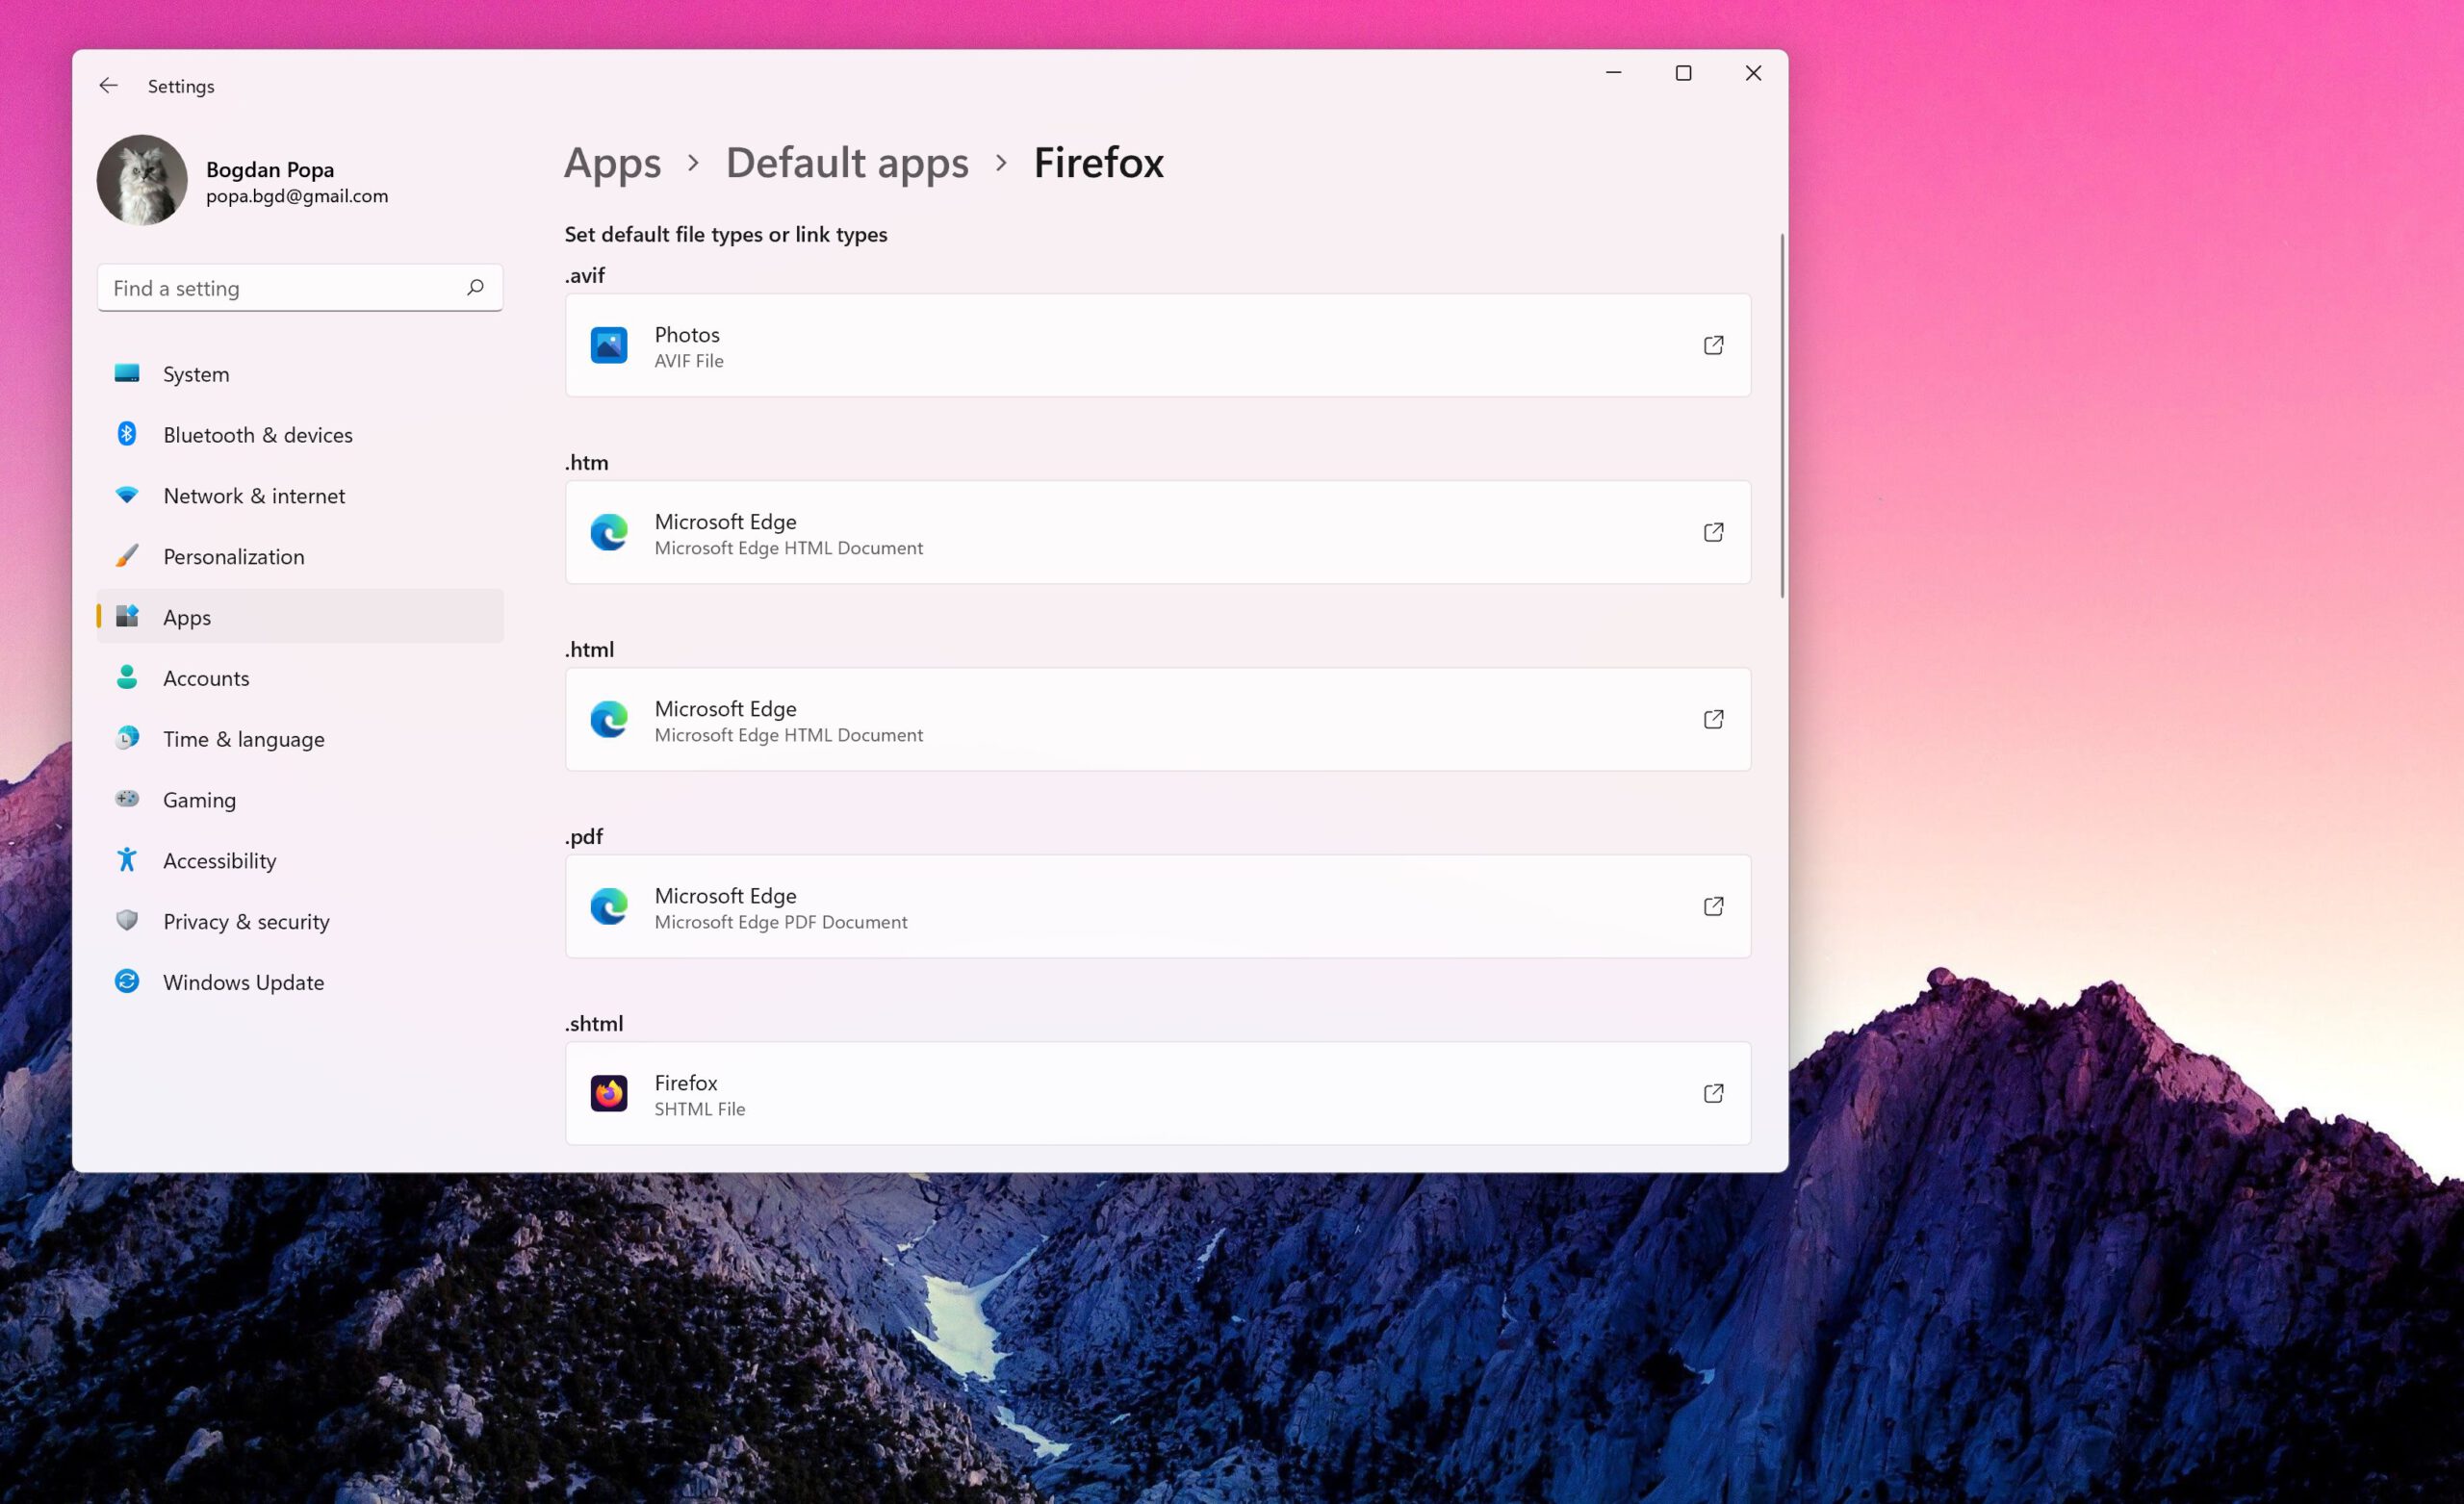Click the search magnifier icon
The image size is (2464, 1504).
475,288
